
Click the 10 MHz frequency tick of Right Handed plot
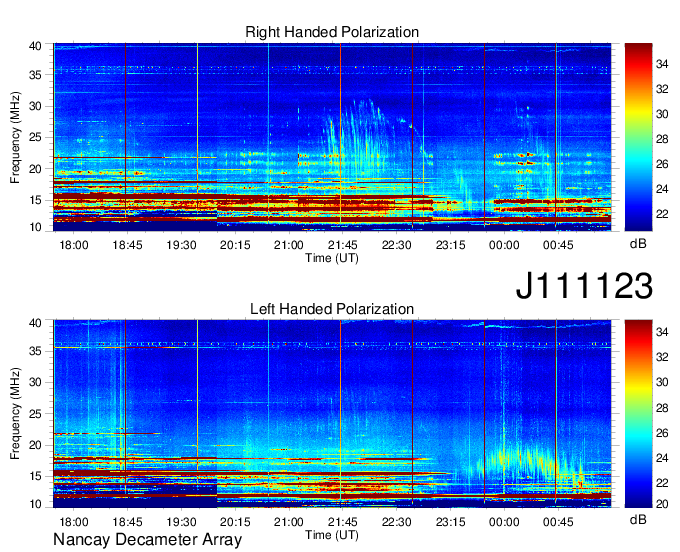(35, 227)
